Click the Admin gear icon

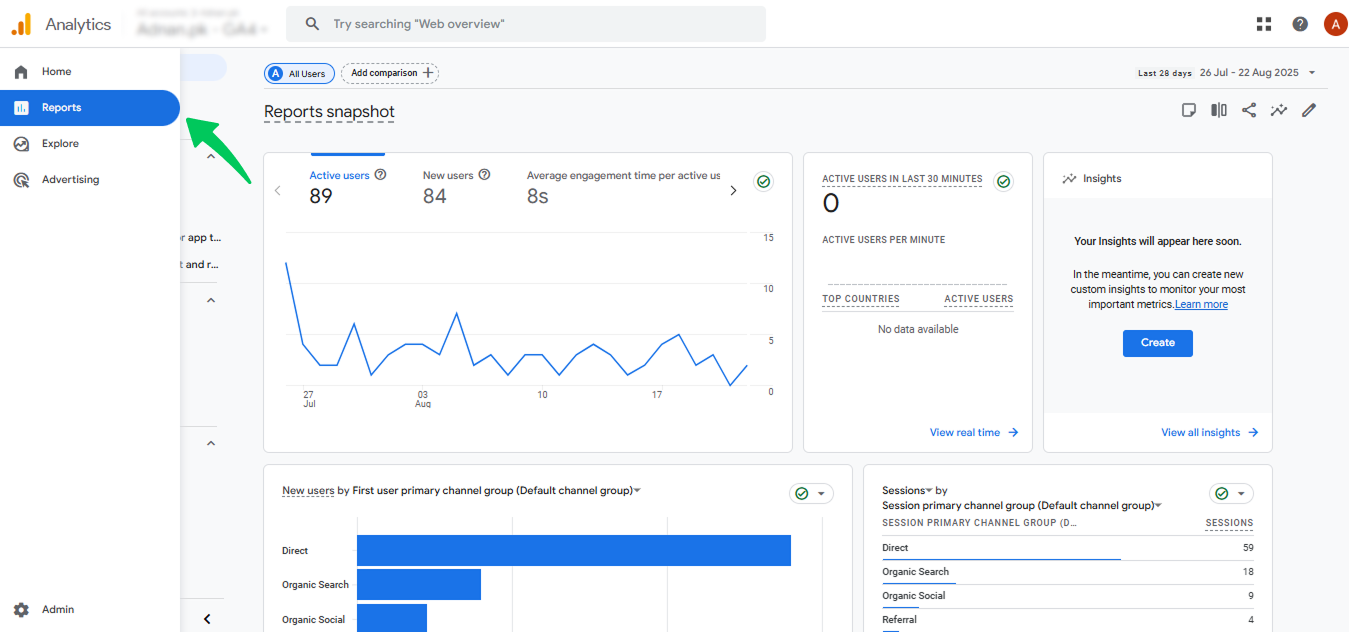tap(21, 610)
